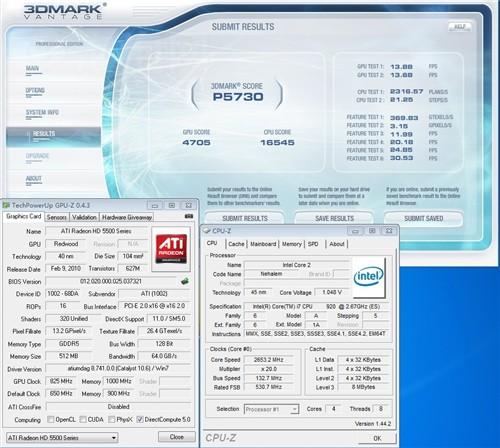Select the Cache tab in CPU-Z

[x=236, y=244]
